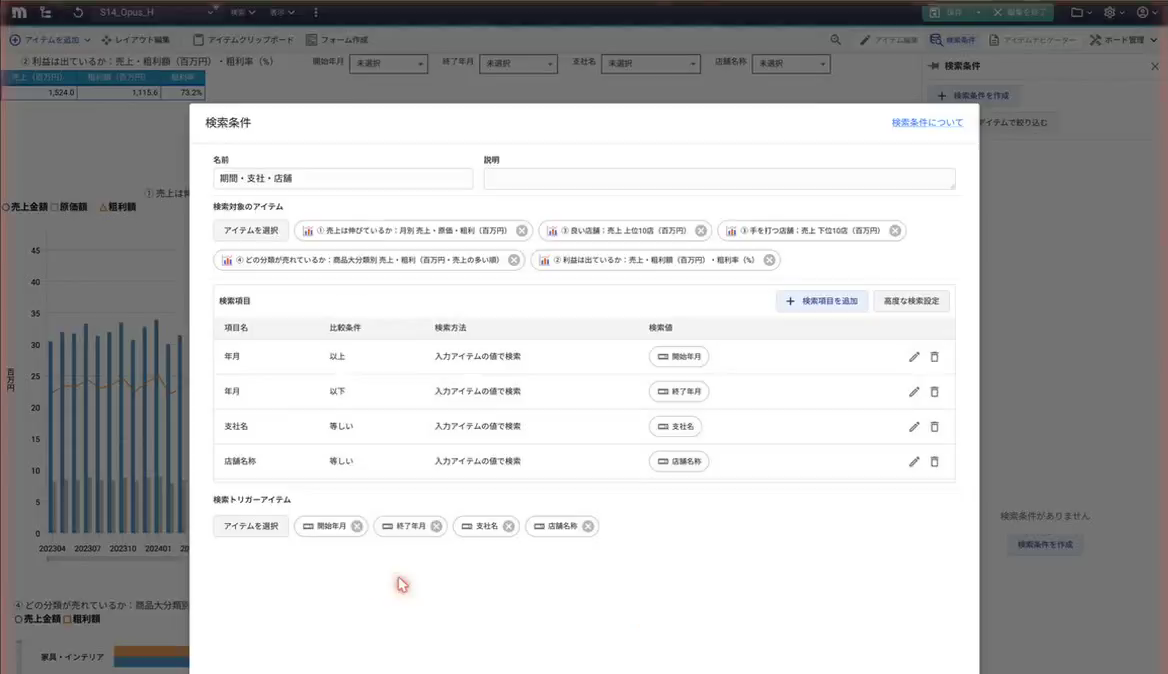Follow the 検索条件について link

click(927, 123)
